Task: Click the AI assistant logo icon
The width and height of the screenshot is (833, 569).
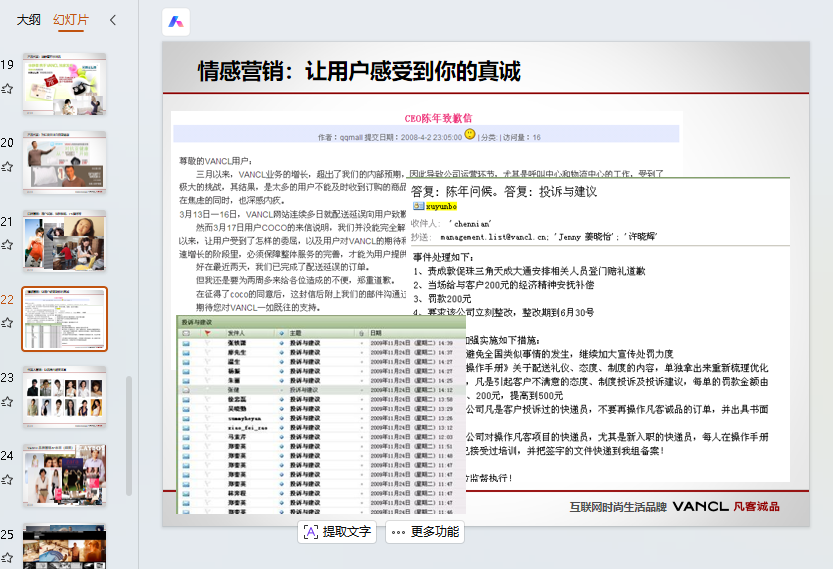Action: click(176, 22)
